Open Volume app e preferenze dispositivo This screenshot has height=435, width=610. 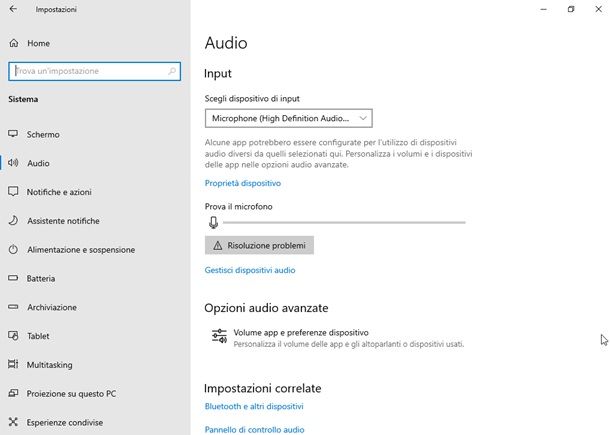click(x=338, y=338)
